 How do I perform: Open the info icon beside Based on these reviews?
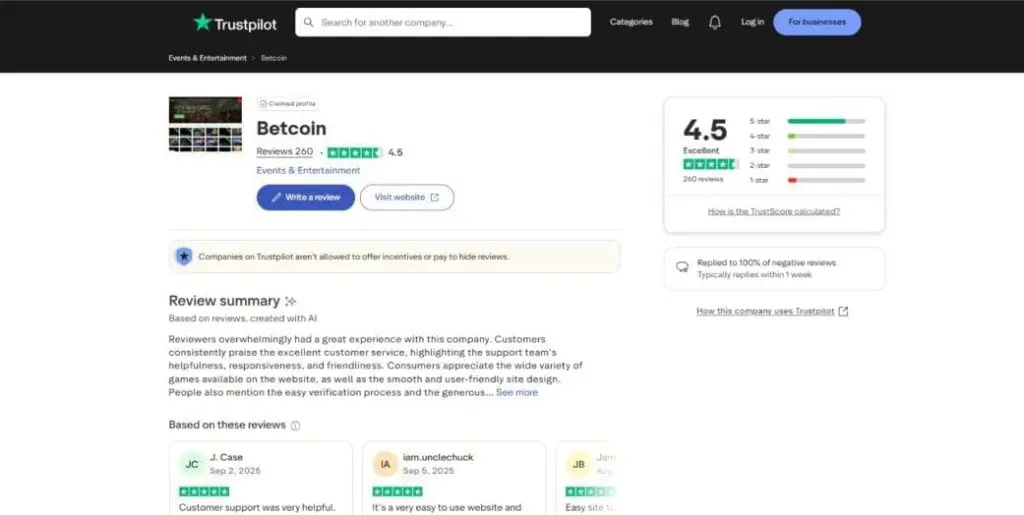(x=295, y=425)
